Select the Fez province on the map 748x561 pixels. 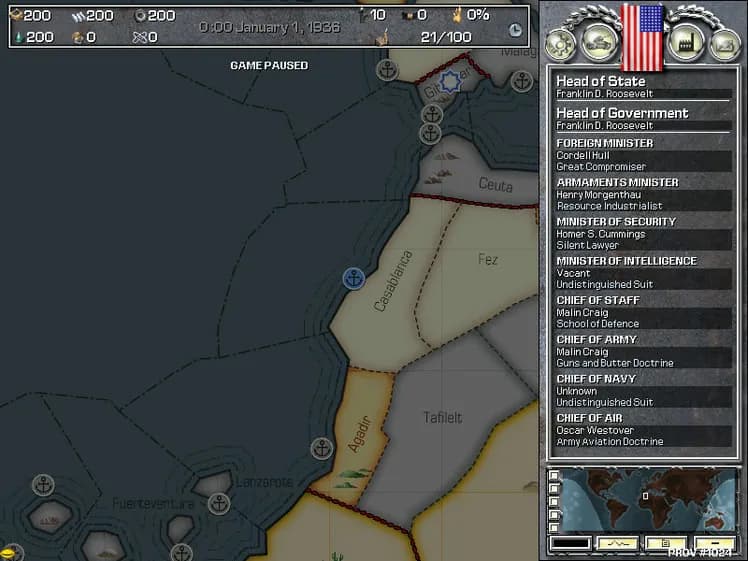pyautogui.click(x=488, y=259)
